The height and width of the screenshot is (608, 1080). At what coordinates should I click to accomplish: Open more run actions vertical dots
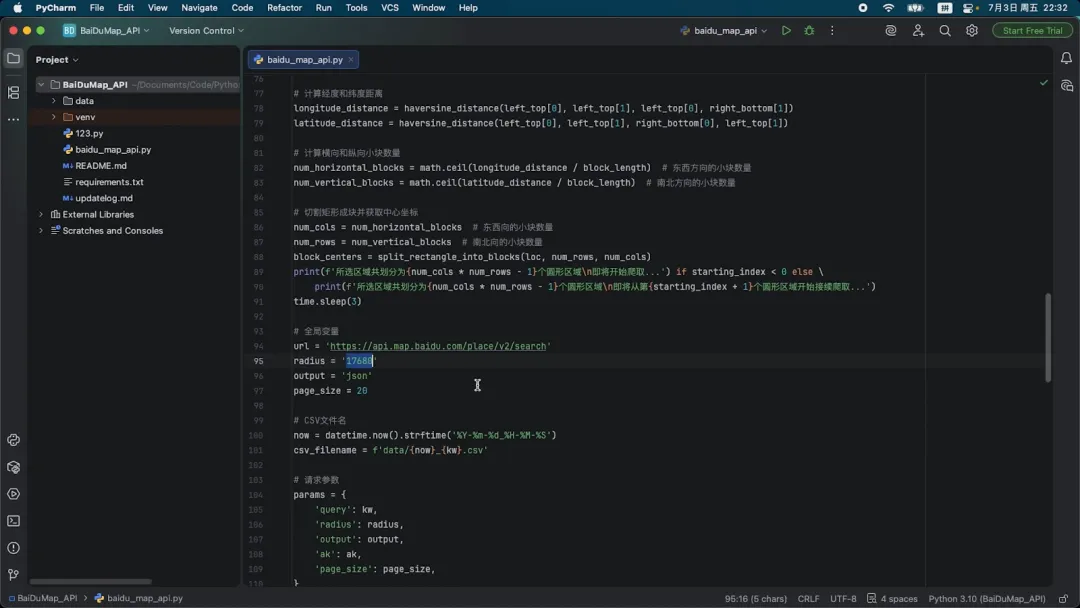click(832, 30)
